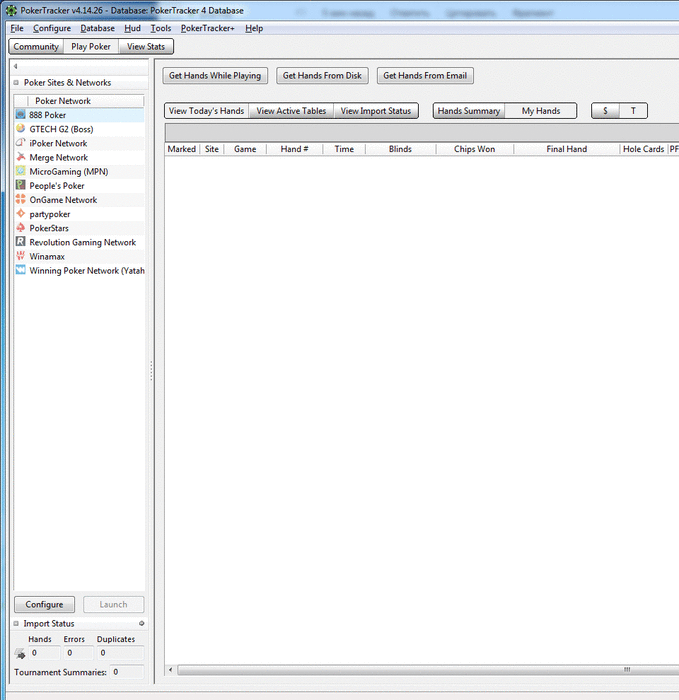679x700 pixels.
Task: Click the scrollbar left arrow
Action: point(170,670)
